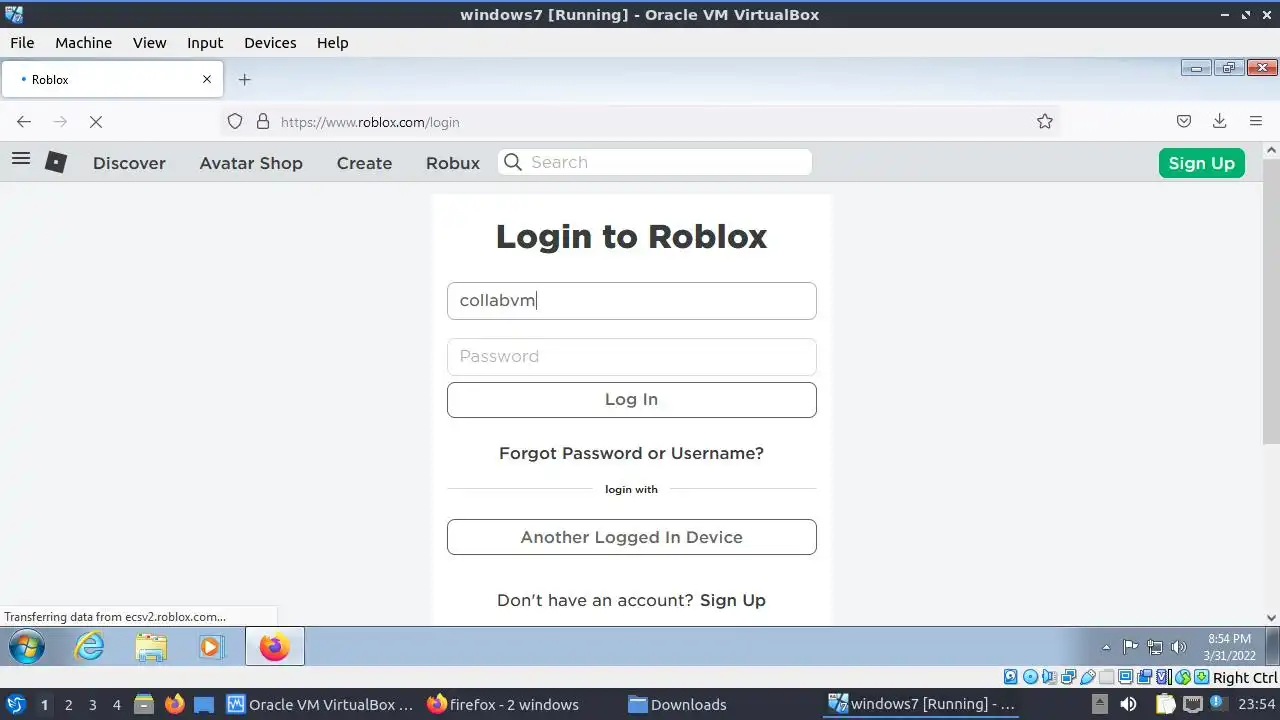
Task: Click the Roblox logo icon
Action: [56, 162]
